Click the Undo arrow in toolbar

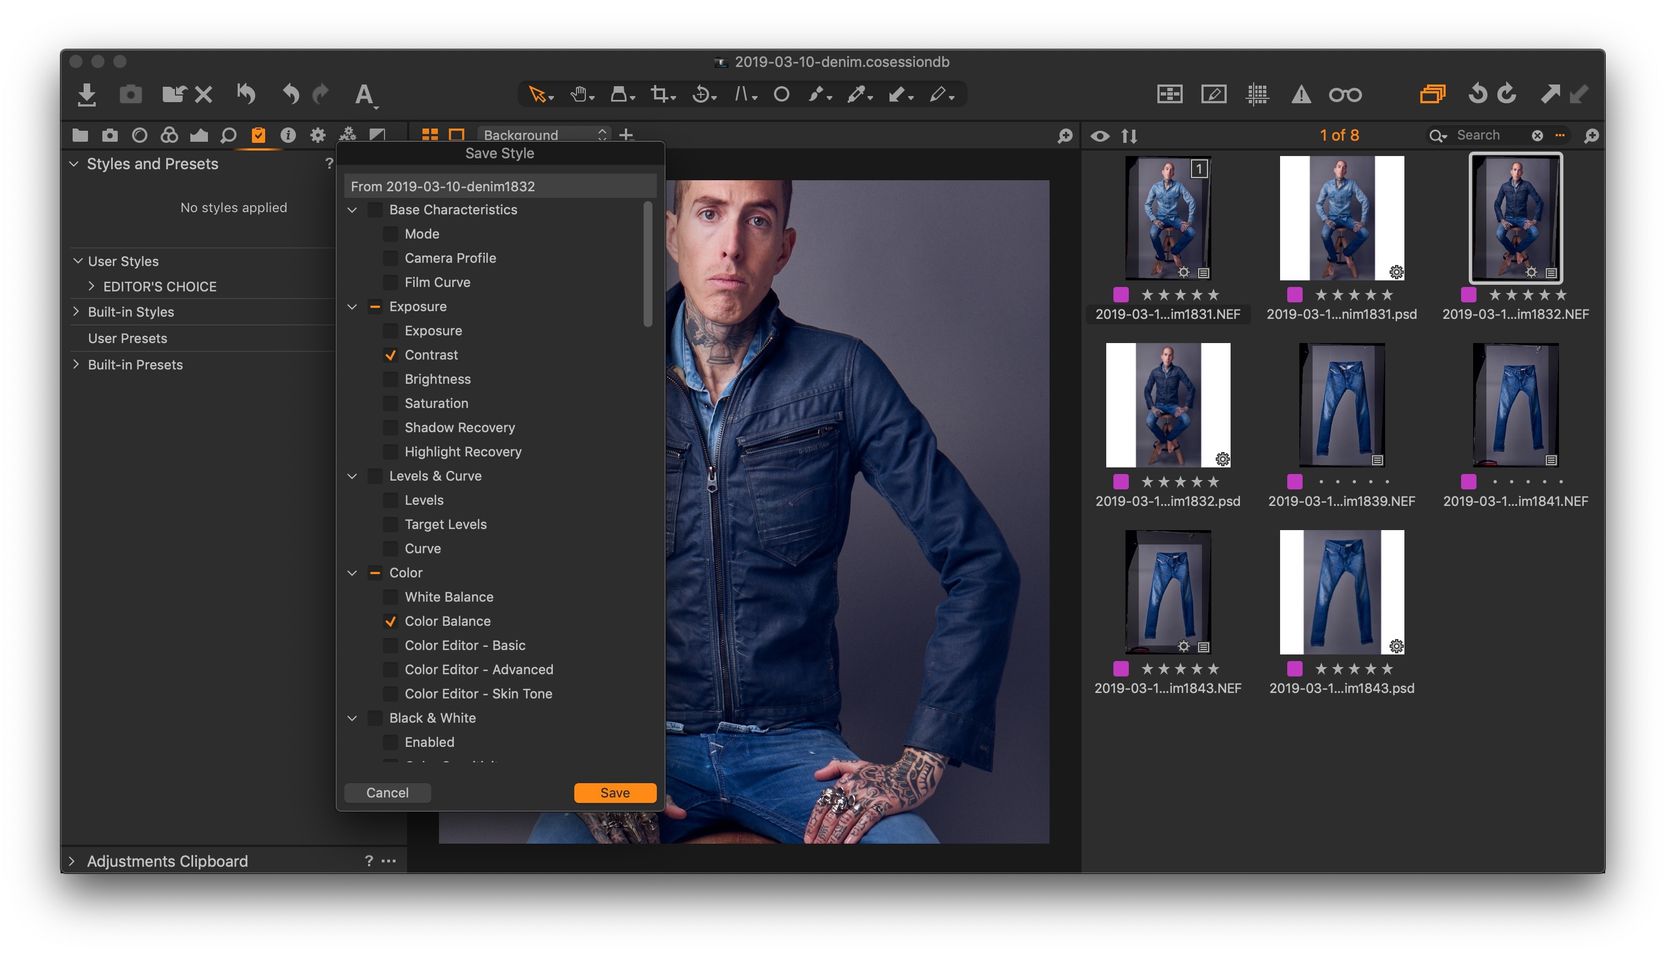[x=290, y=94]
